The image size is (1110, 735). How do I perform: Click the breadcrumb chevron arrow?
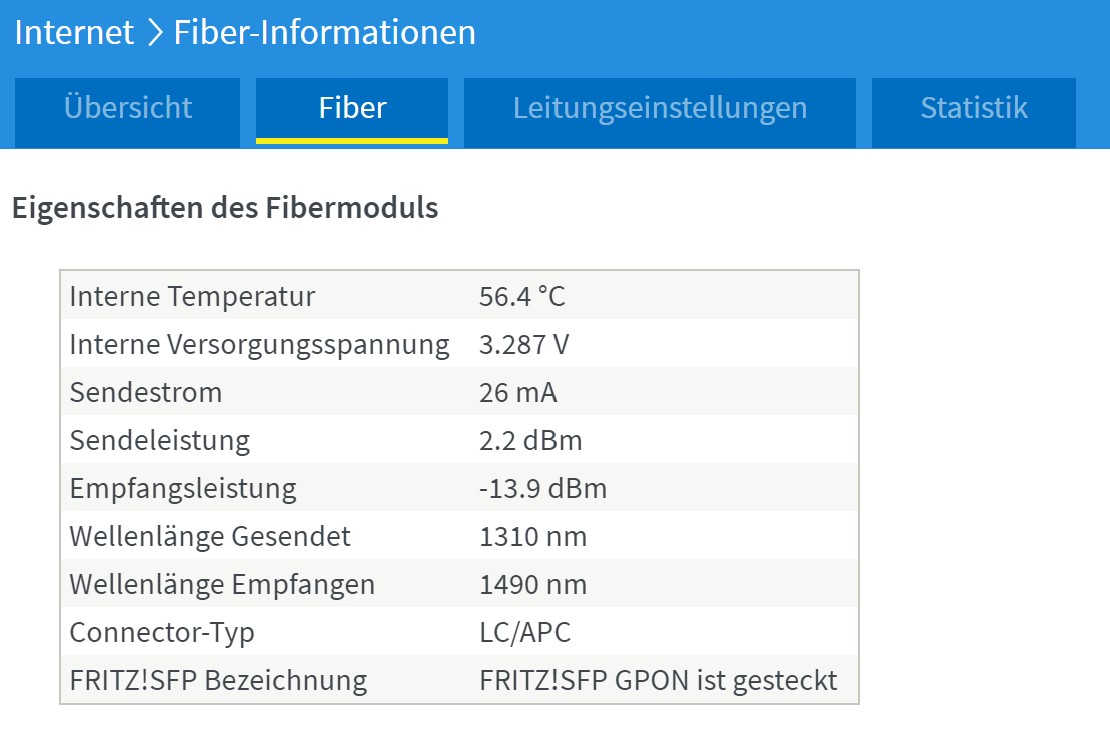(154, 33)
